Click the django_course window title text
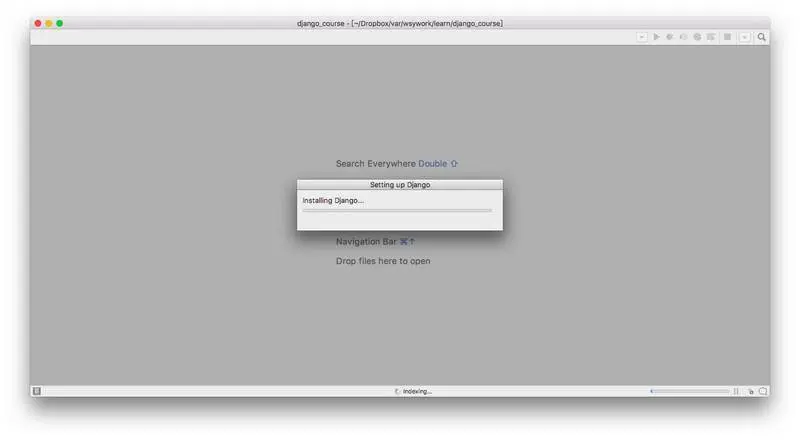This screenshot has height=440, width=800. pyautogui.click(x=400, y=23)
